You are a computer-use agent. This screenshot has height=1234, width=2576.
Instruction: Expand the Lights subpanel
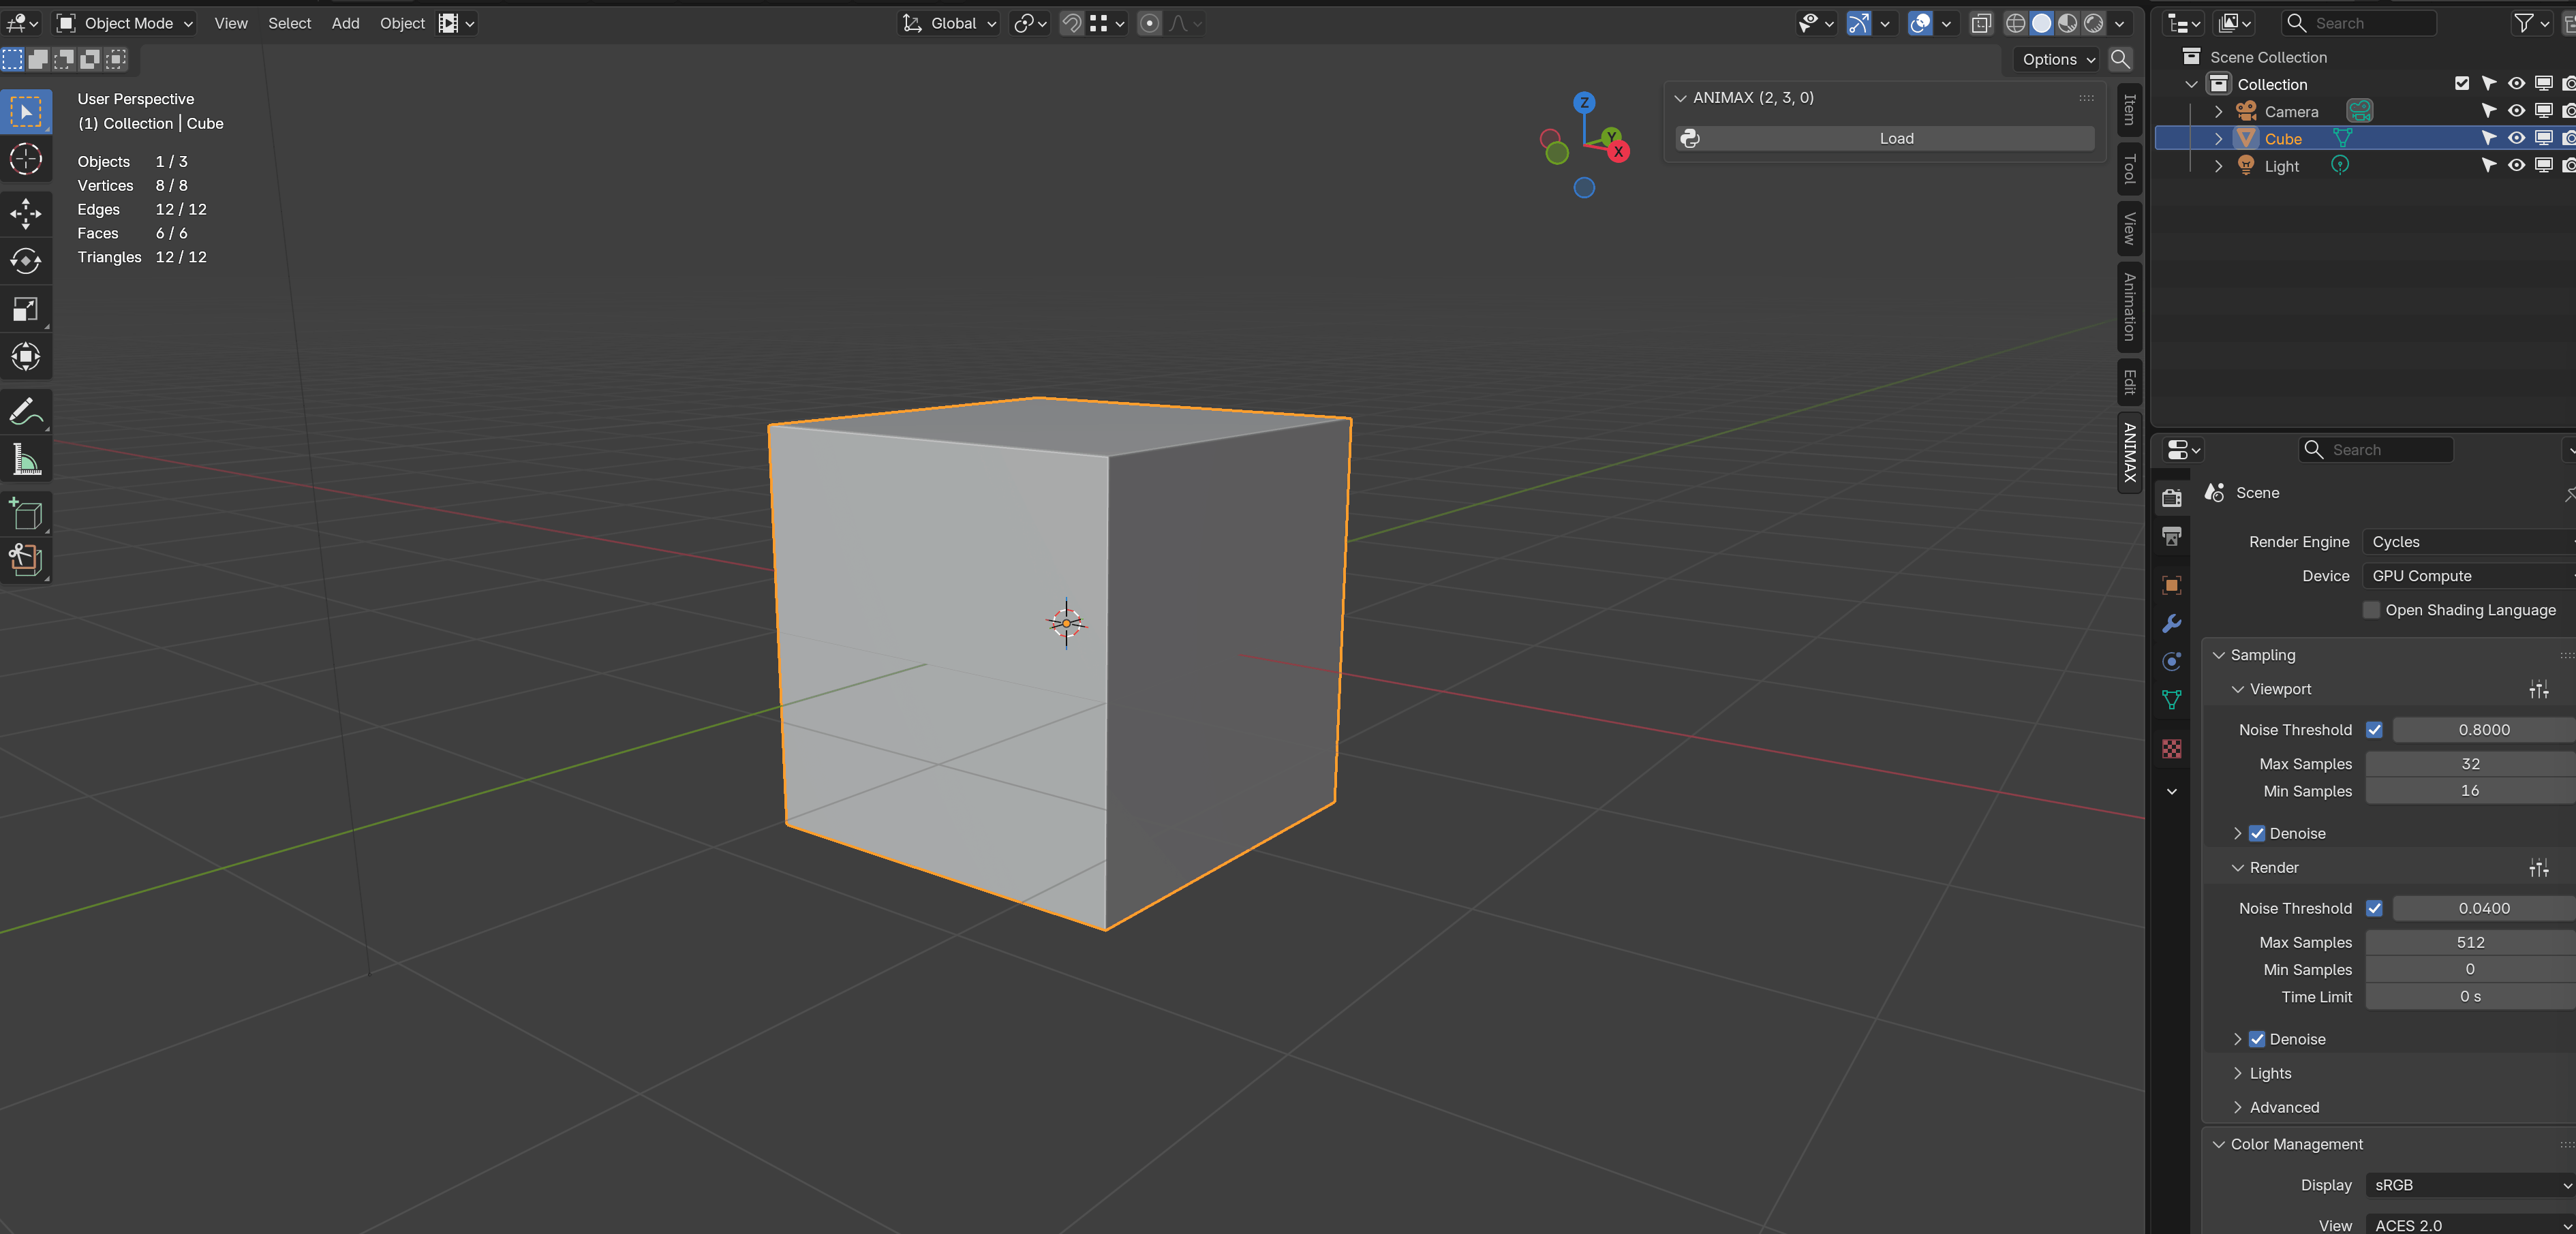coord(2269,1073)
